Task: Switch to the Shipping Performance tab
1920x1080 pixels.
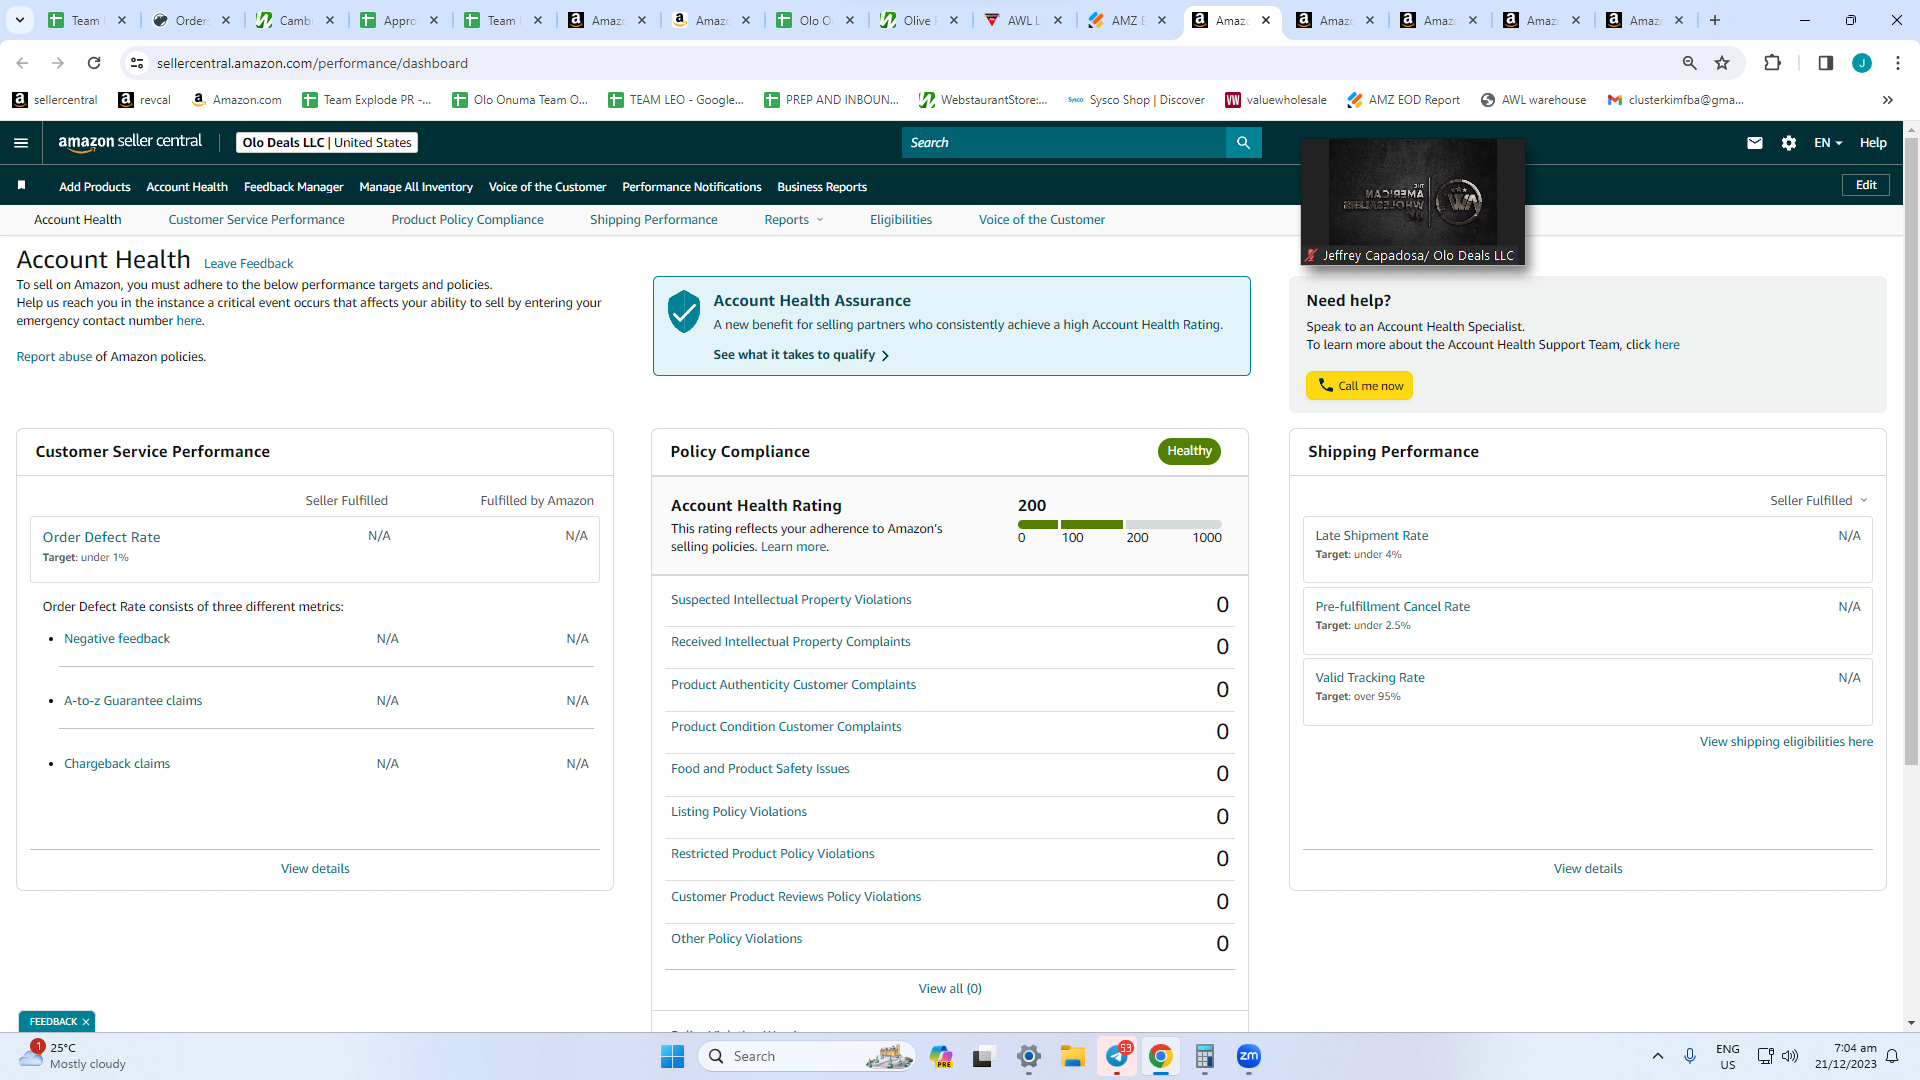Action: [x=653, y=220]
